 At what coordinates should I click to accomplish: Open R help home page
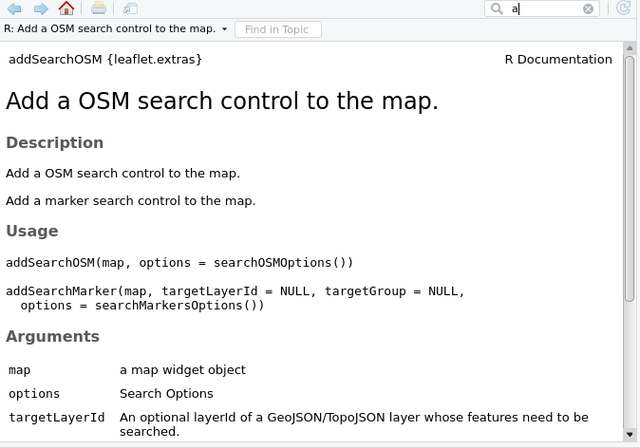click(x=66, y=8)
